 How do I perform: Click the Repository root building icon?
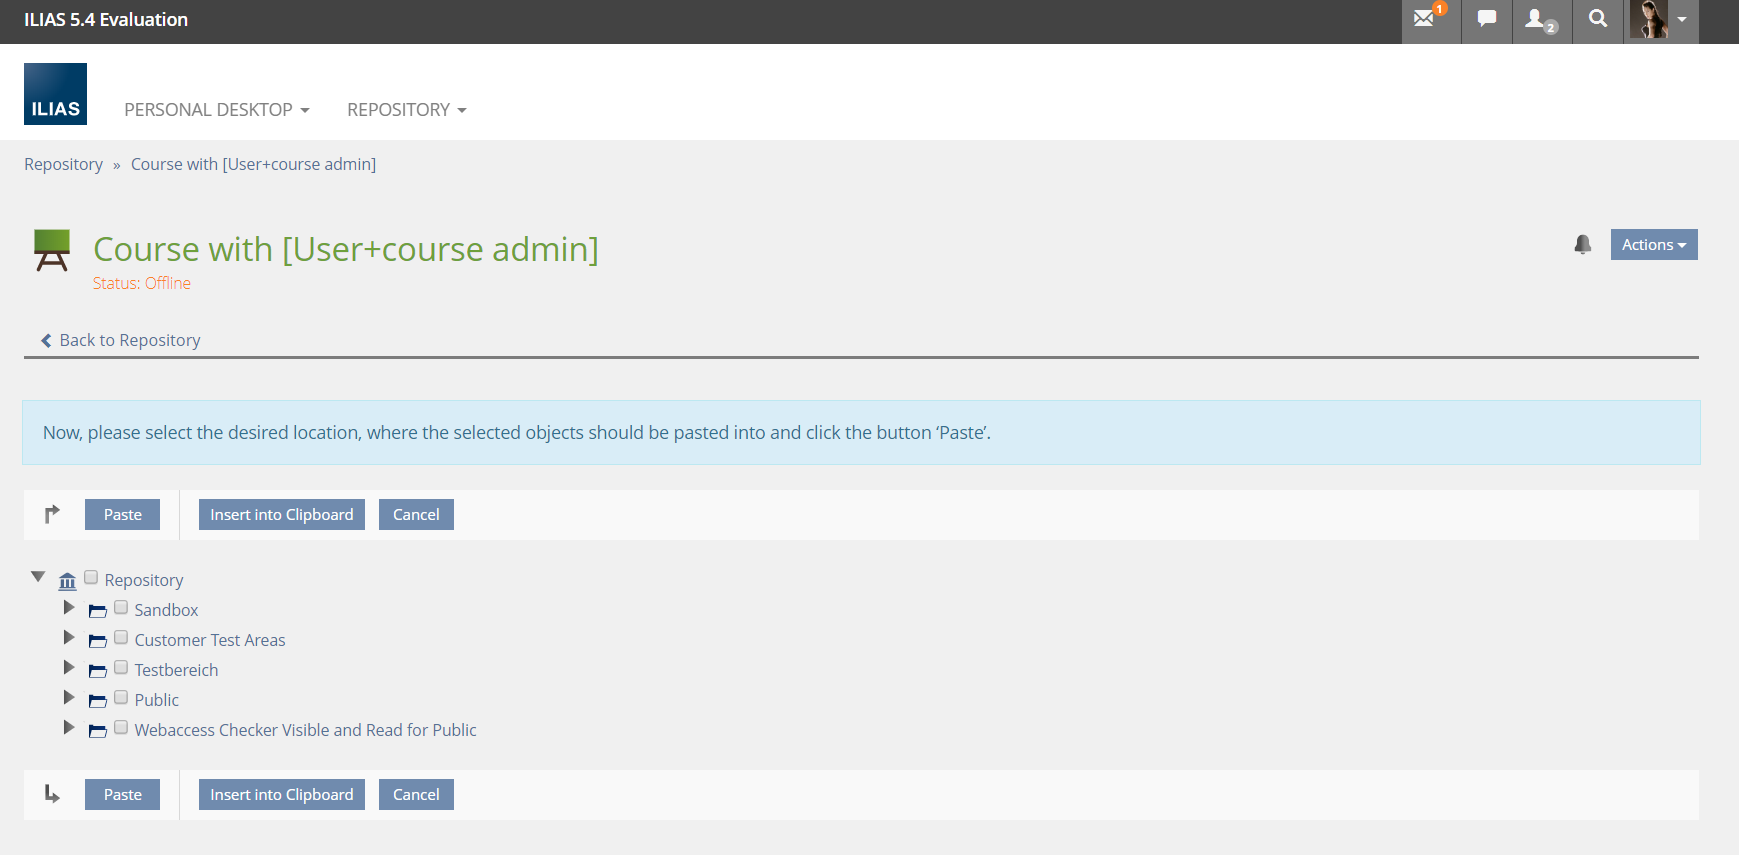(x=67, y=581)
